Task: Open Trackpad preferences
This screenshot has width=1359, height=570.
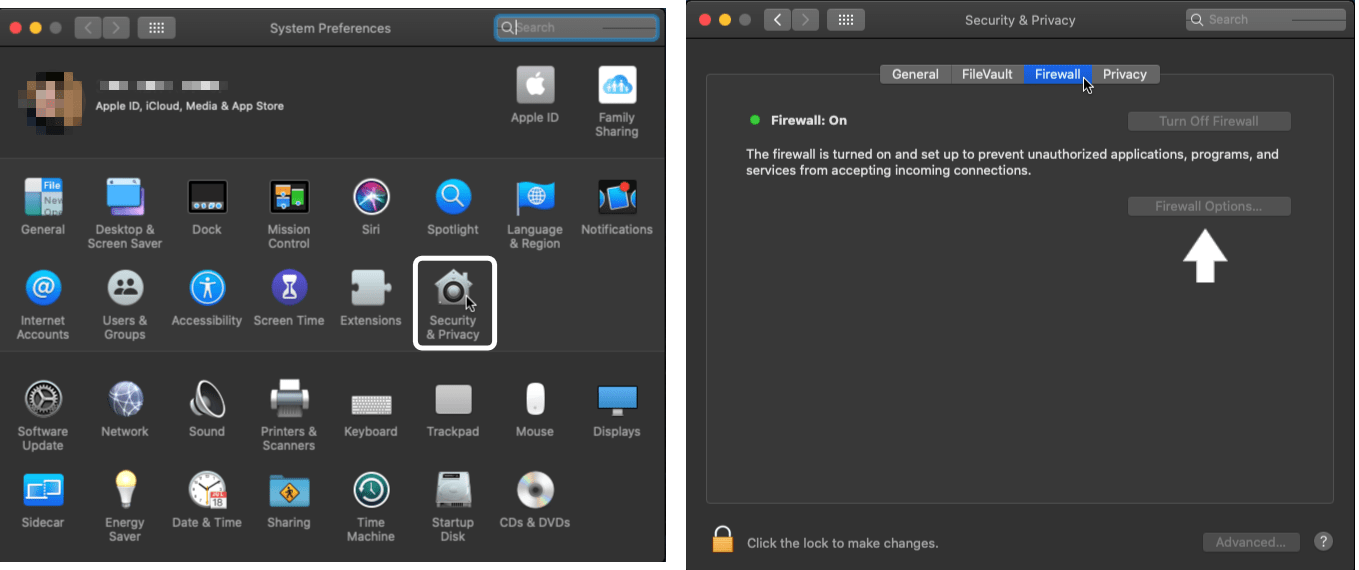Action: (453, 410)
